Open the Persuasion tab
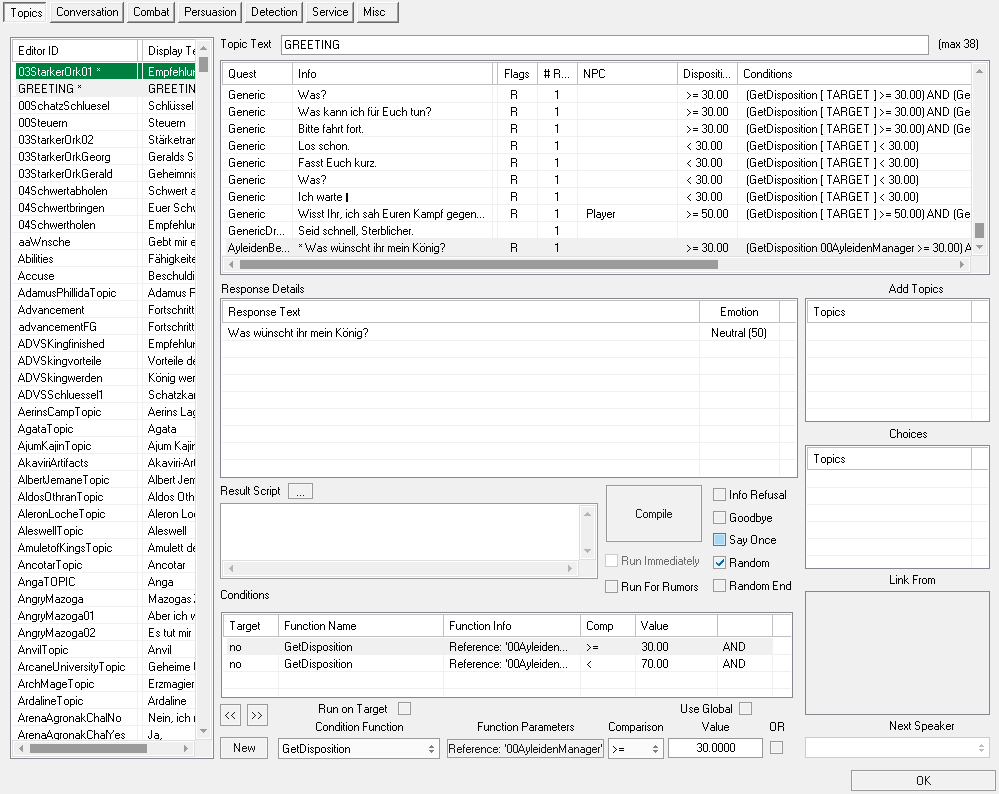Image resolution: width=999 pixels, height=794 pixels. coord(210,12)
